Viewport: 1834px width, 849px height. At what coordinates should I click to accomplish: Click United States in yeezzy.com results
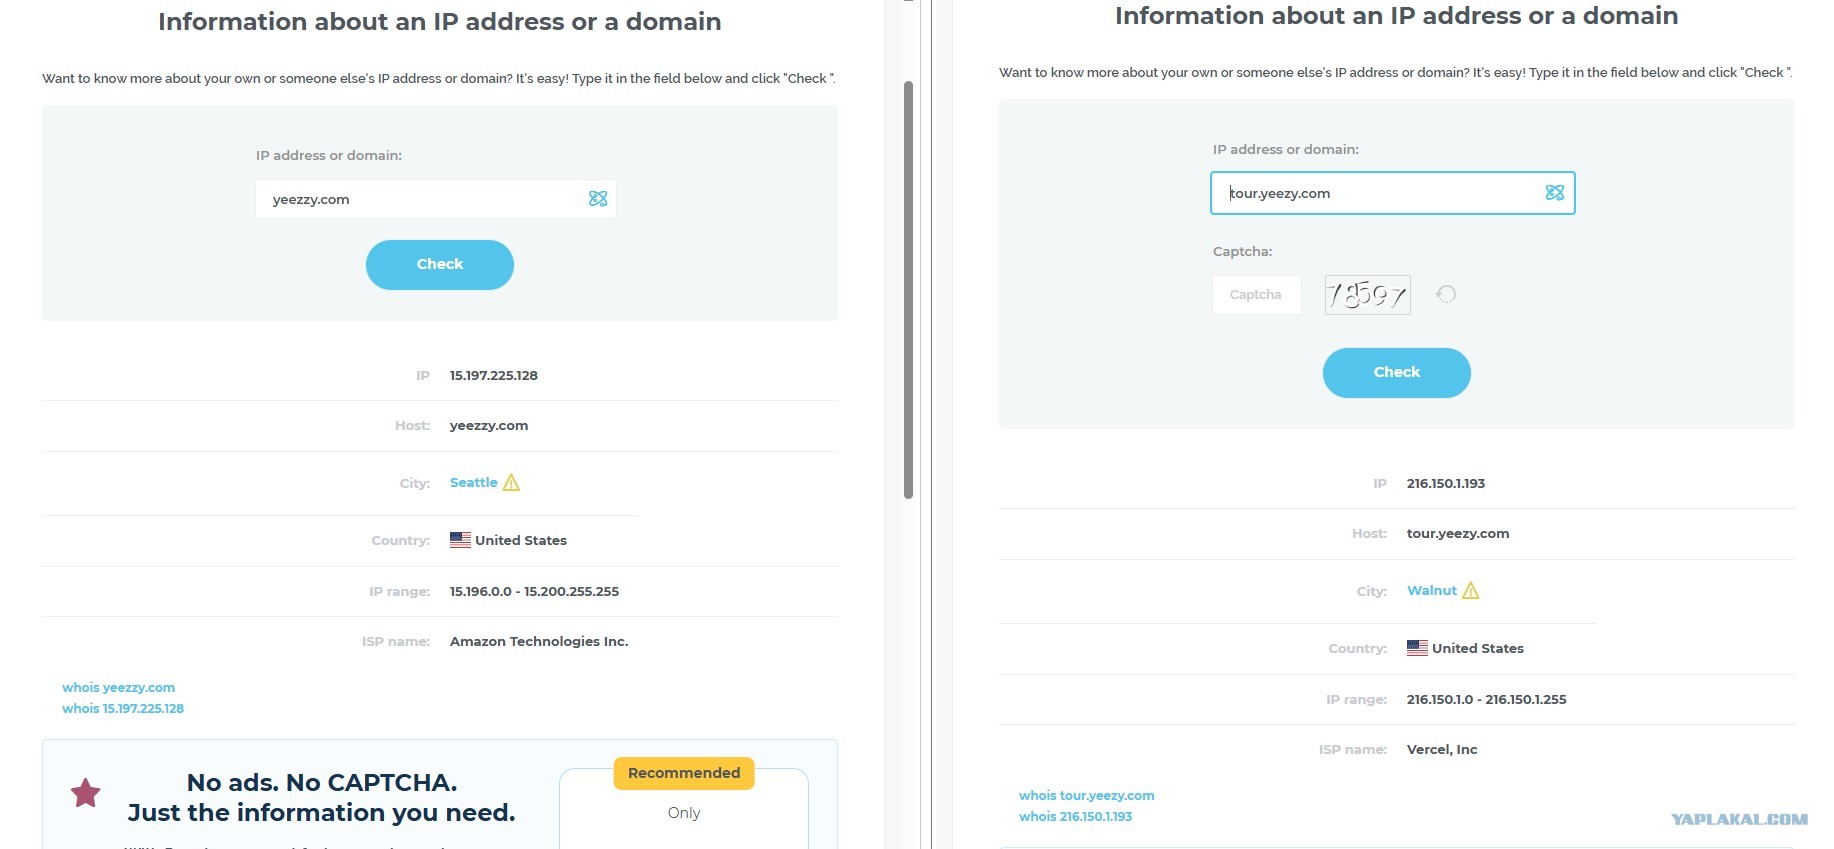pos(521,541)
